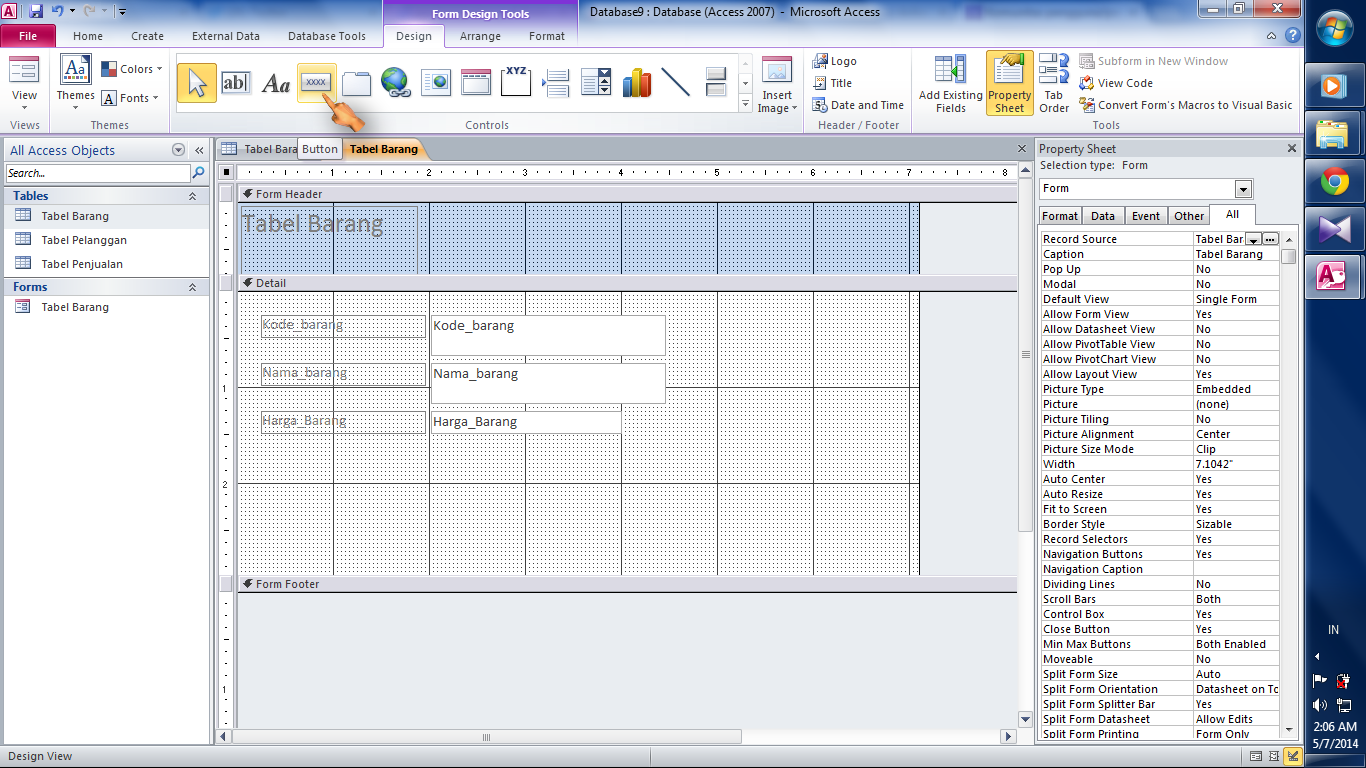1366x768 pixels.
Task: Open the Other tab in Property Sheet
Action: click(1189, 216)
